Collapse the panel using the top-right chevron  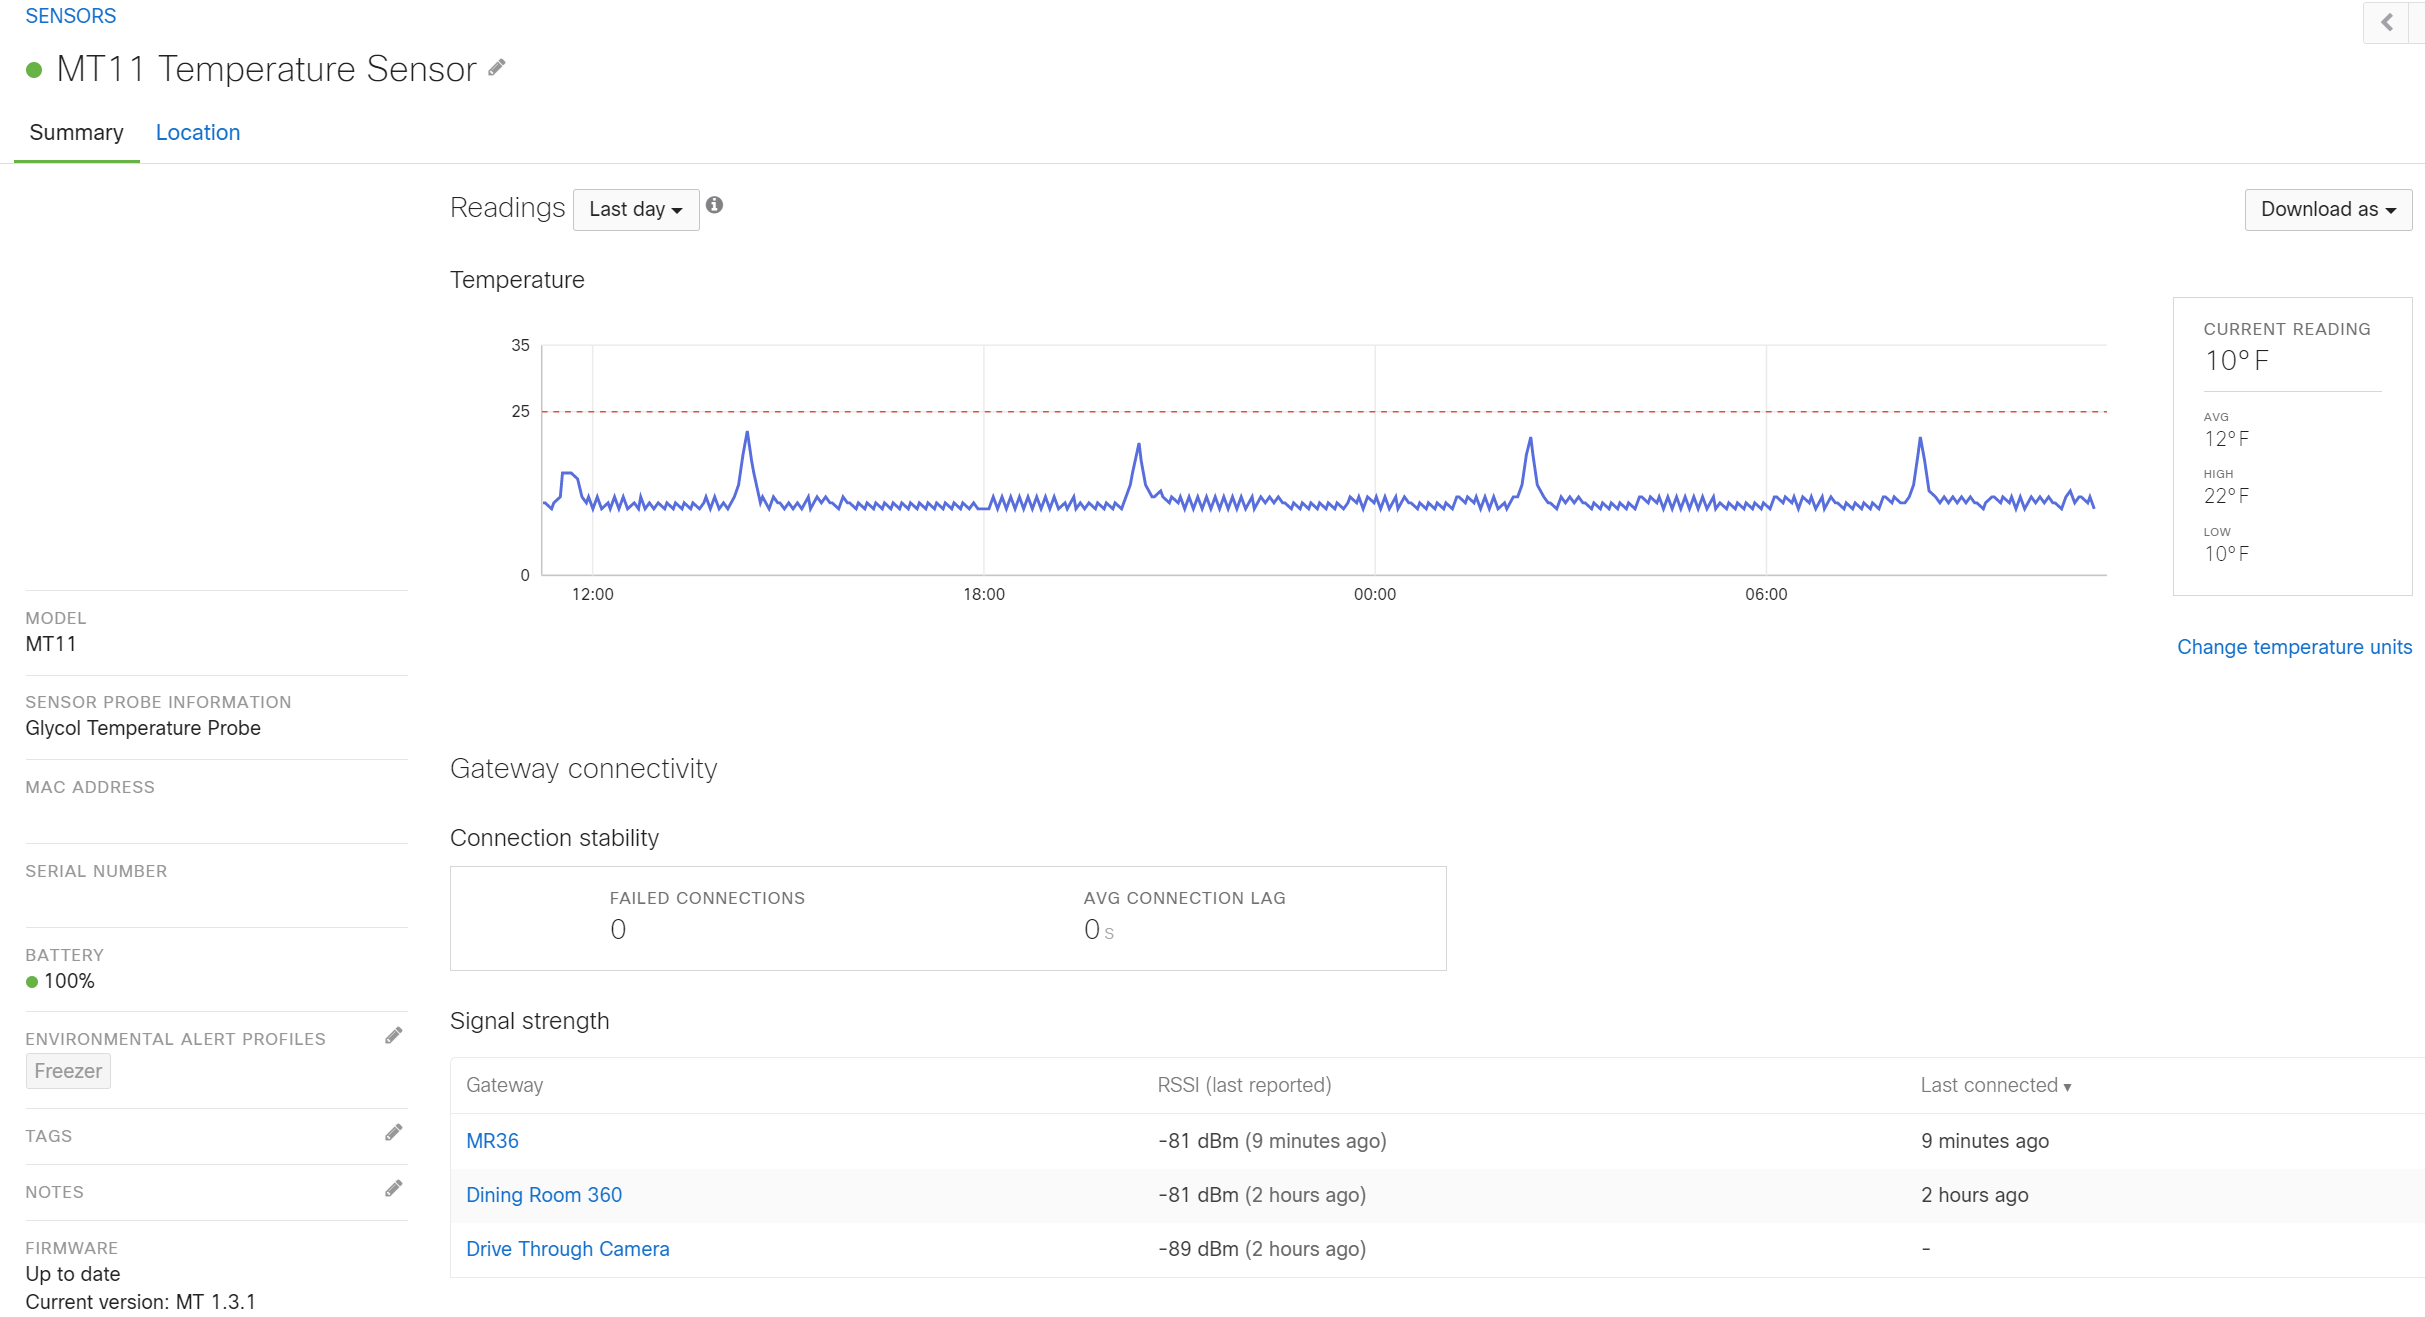pyautogui.click(x=2388, y=22)
